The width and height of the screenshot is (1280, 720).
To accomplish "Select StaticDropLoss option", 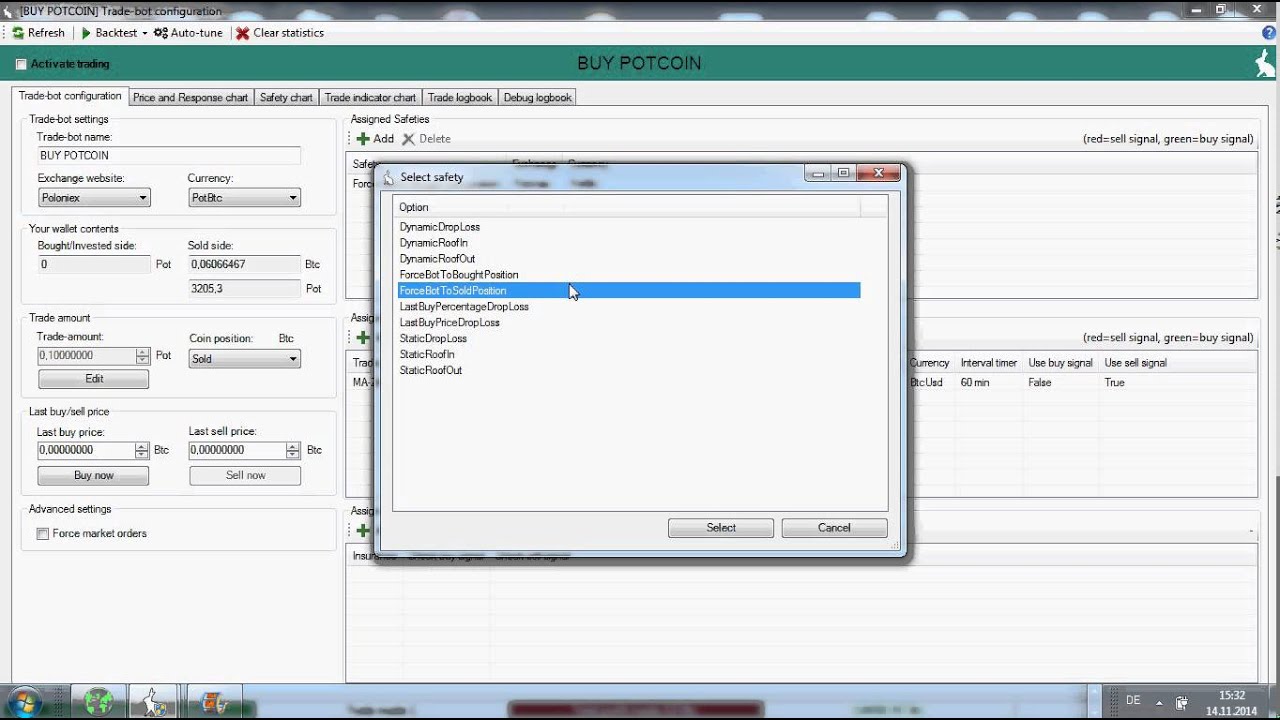I will [433, 339].
